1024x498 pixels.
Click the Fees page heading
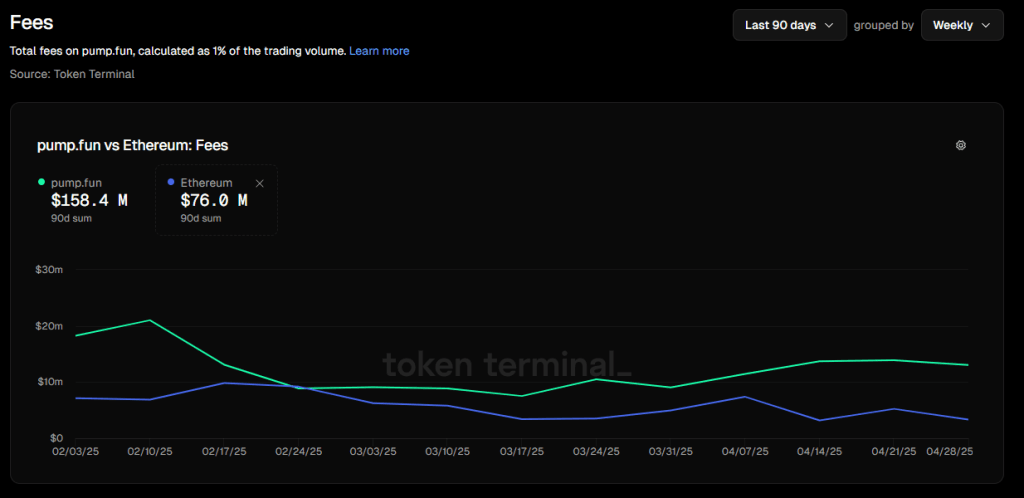pos(31,23)
